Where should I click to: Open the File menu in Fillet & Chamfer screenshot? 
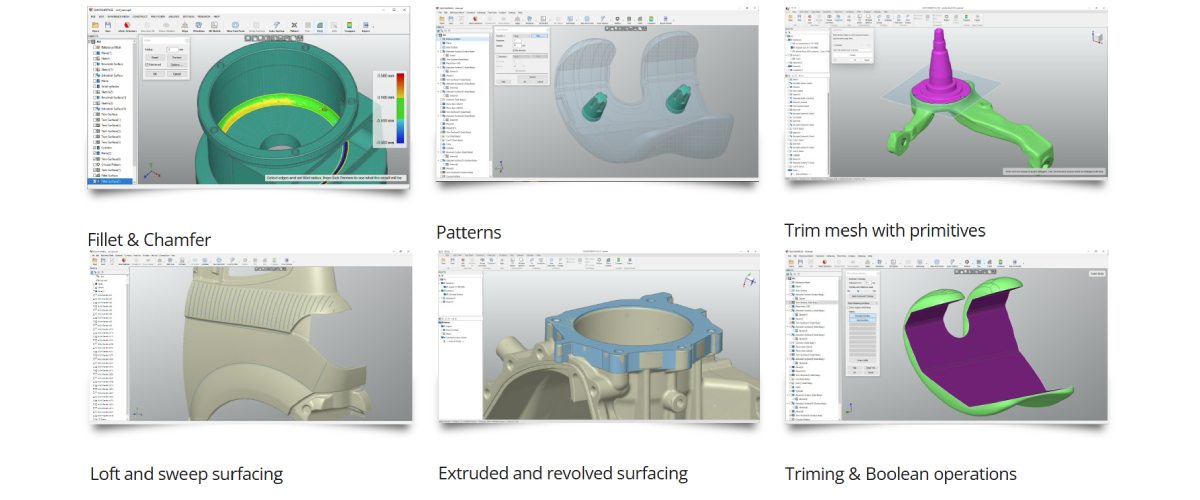pyautogui.click(x=92, y=17)
